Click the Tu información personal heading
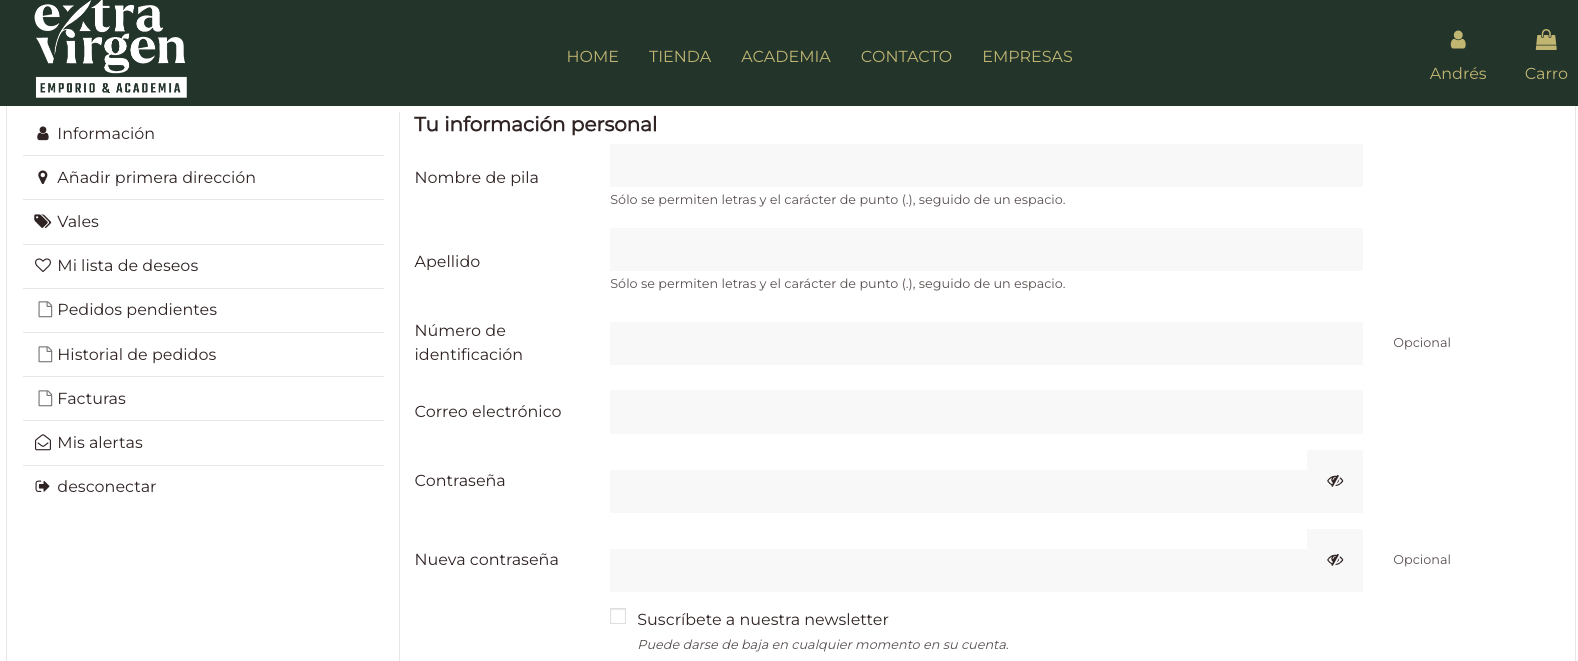The height and width of the screenshot is (661, 1578). (x=535, y=124)
